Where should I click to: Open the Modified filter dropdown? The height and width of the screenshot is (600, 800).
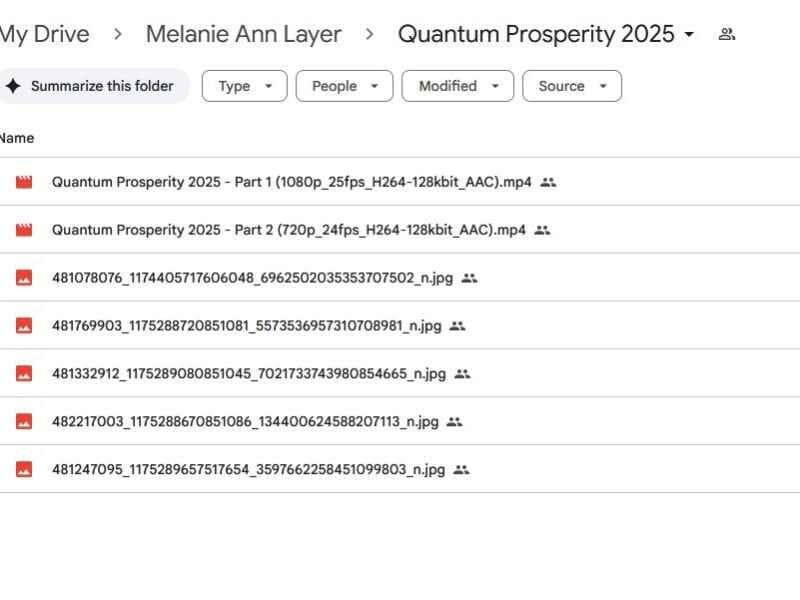click(x=457, y=86)
